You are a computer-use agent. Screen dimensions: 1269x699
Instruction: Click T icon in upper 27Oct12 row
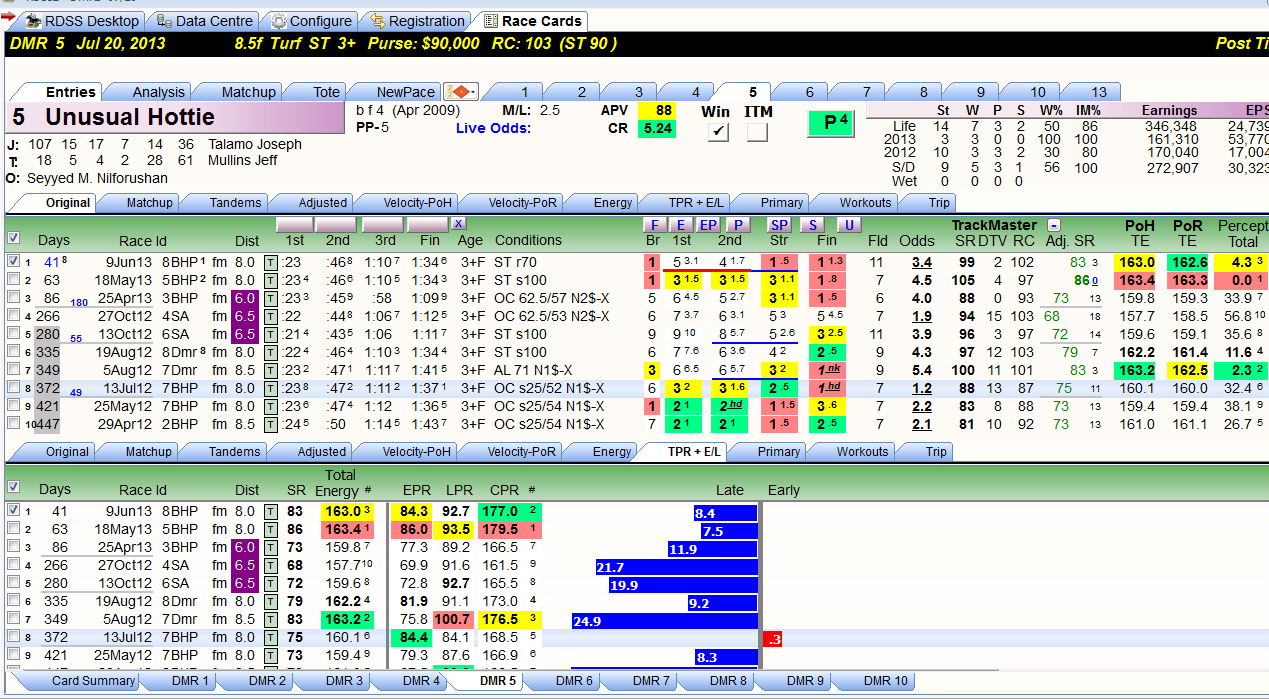click(x=270, y=316)
